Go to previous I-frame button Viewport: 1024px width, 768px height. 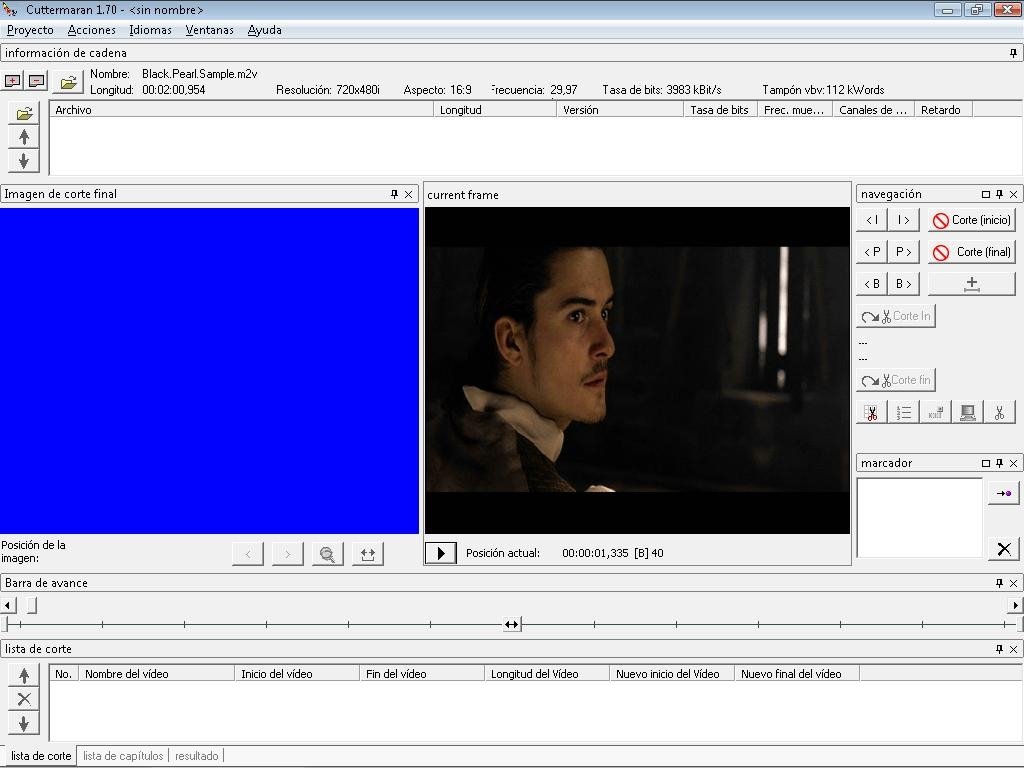tap(872, 220)
